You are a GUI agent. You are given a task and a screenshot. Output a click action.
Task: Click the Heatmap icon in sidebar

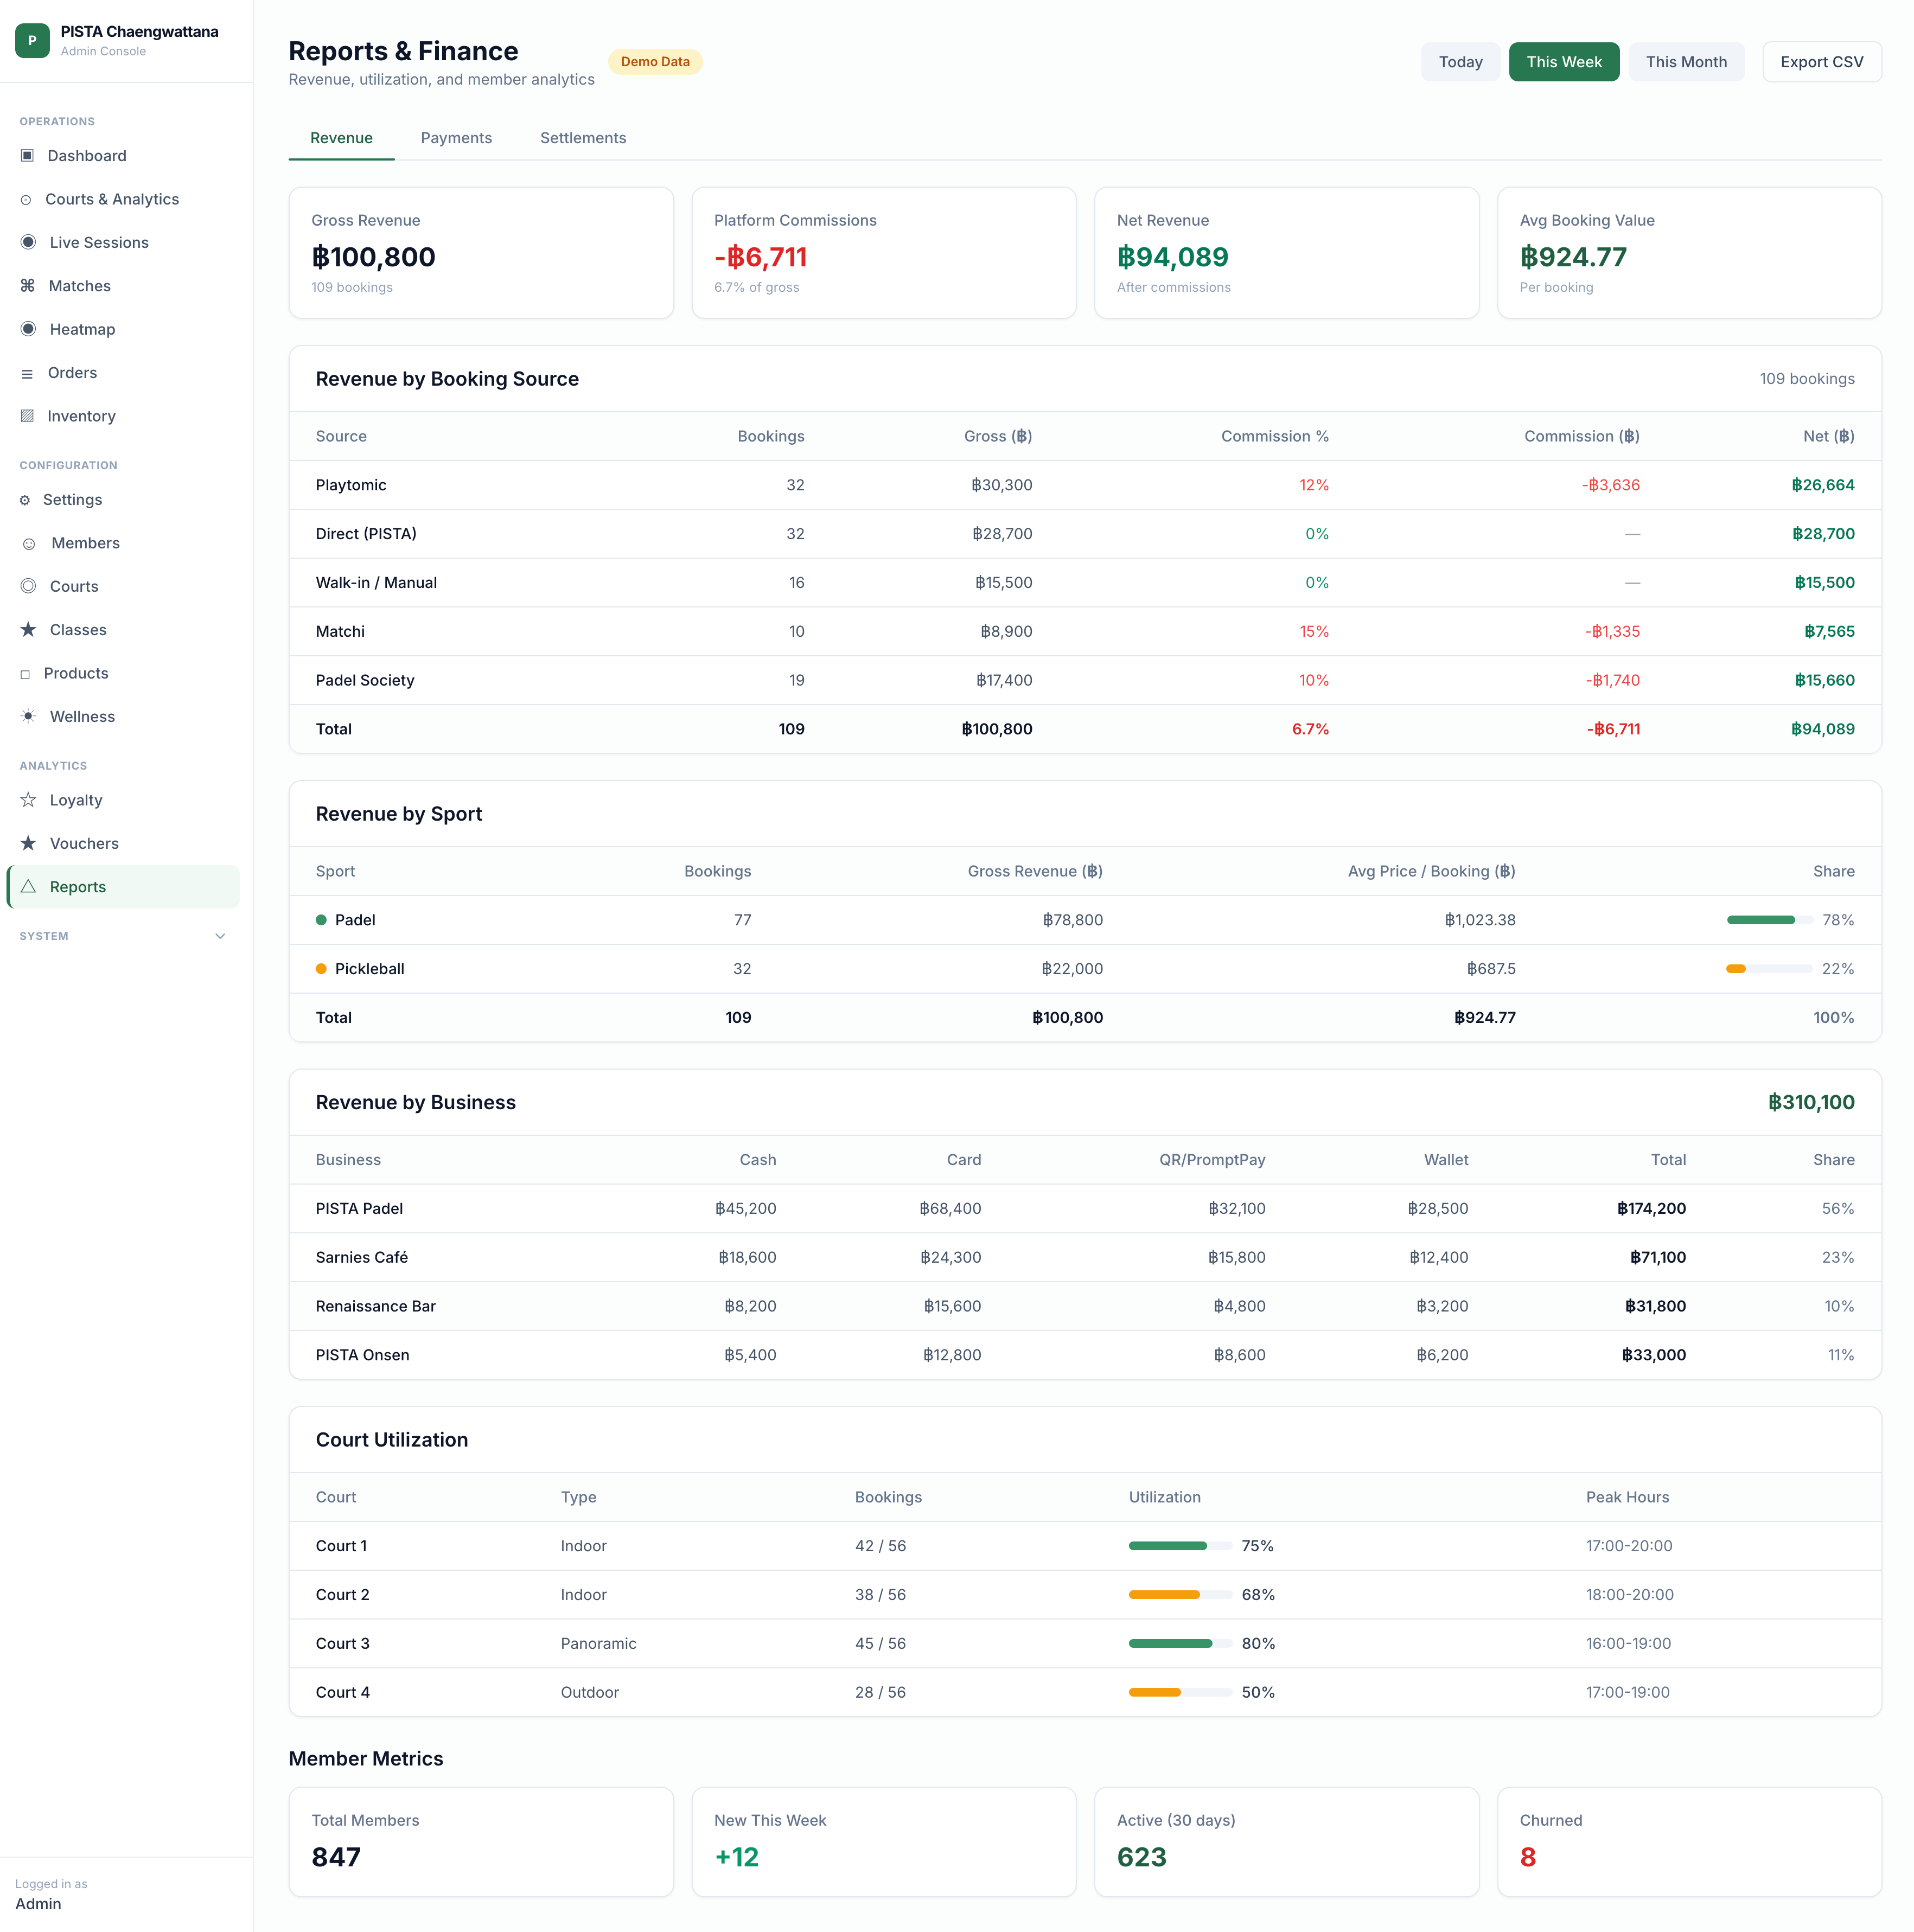click(x=28, y=329)
